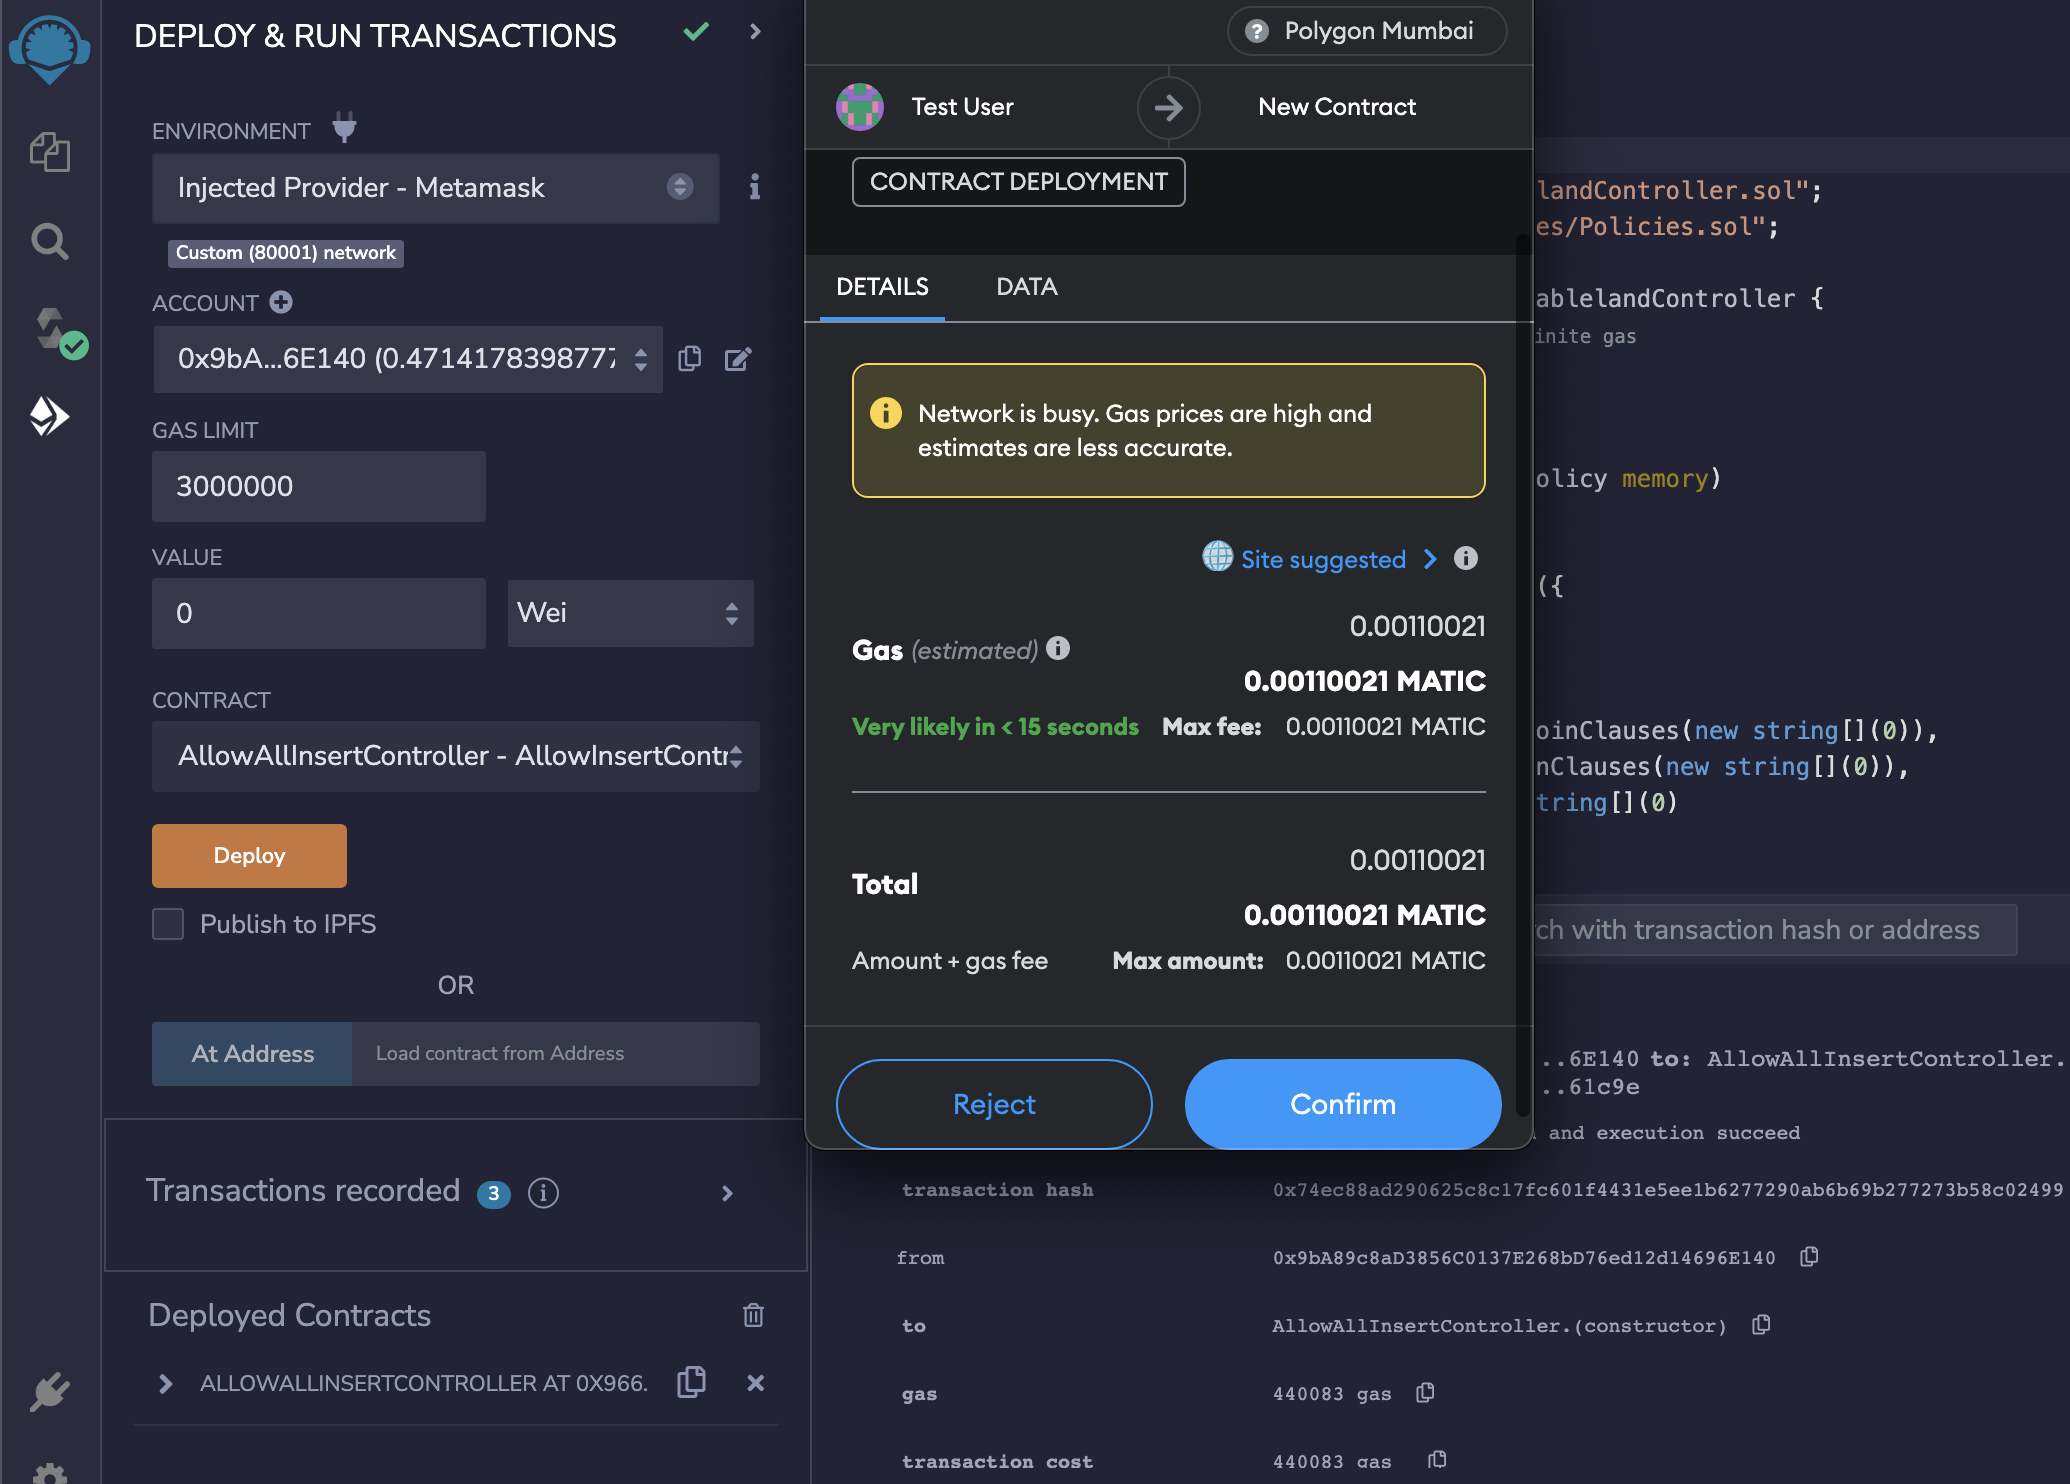Select the CONTRACT dropdown to change
This screenshot has height=1484, width=2070.
pyautogui.click(x=454, y=752)
